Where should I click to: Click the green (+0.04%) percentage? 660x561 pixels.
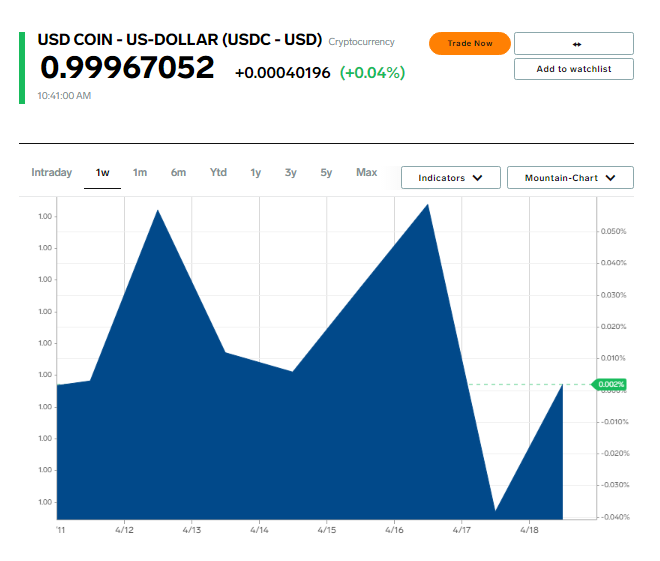click(x=373, y=73)
